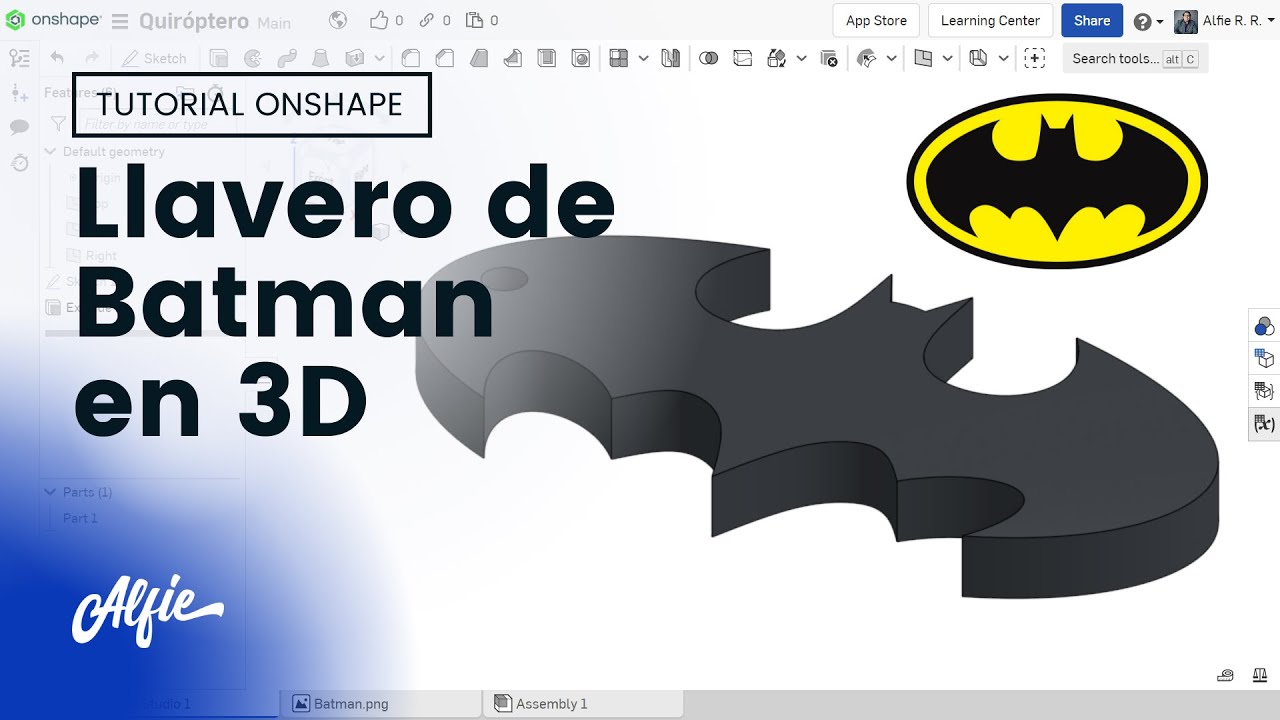The height and width of the screenshot is (720, 1280).
Task: Collapse the Parts (1) group
Action: tap(50, 492)
